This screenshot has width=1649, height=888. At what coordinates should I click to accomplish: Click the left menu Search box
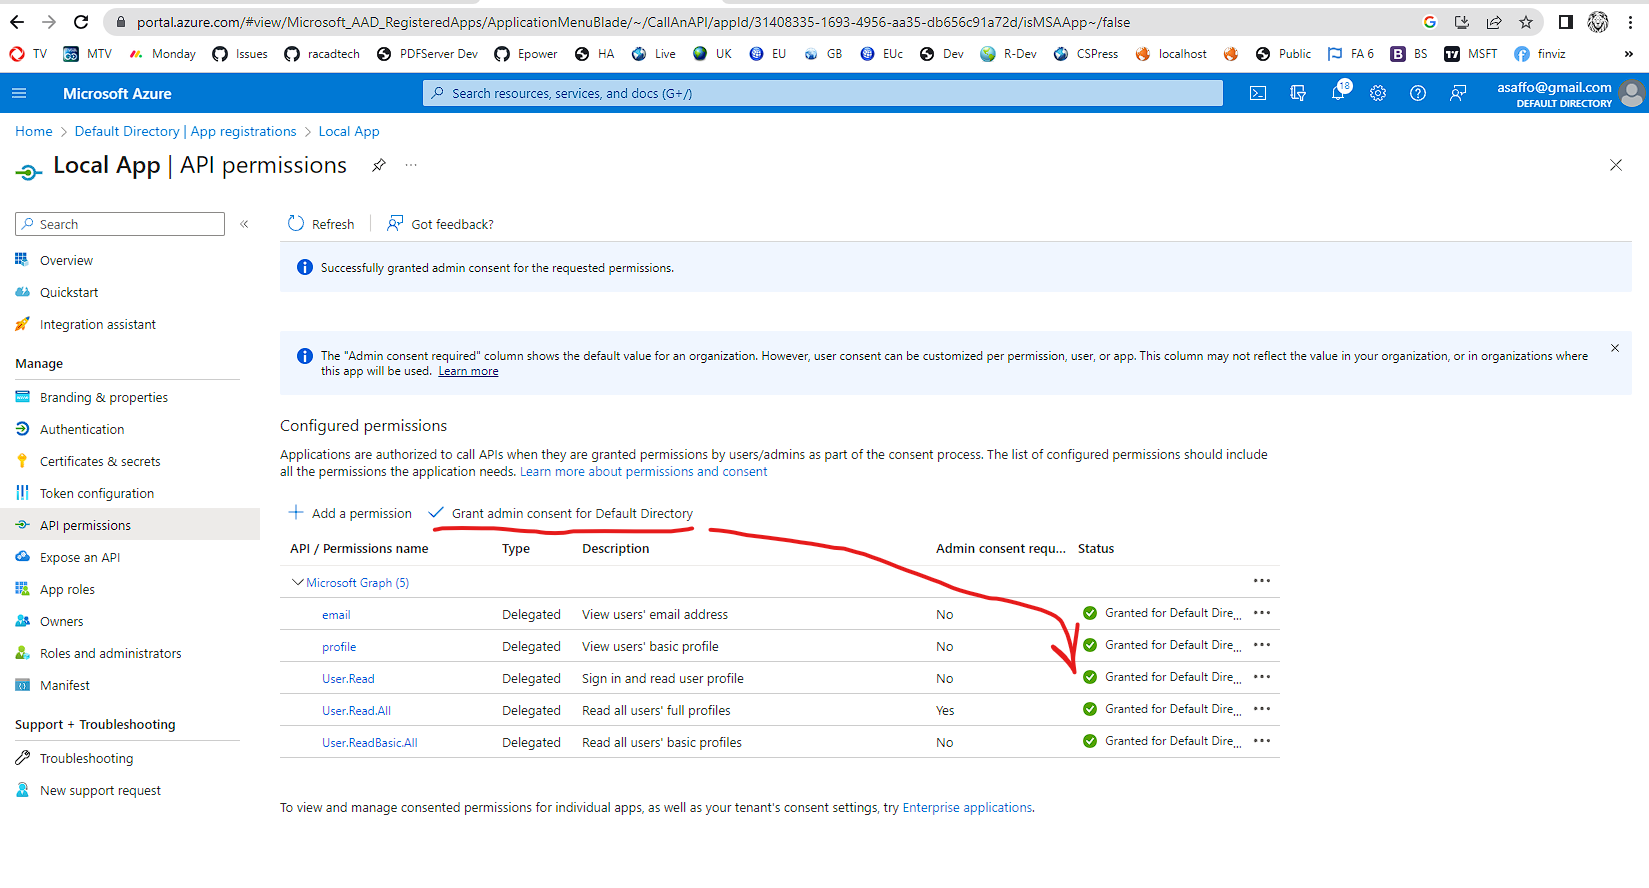120,224
